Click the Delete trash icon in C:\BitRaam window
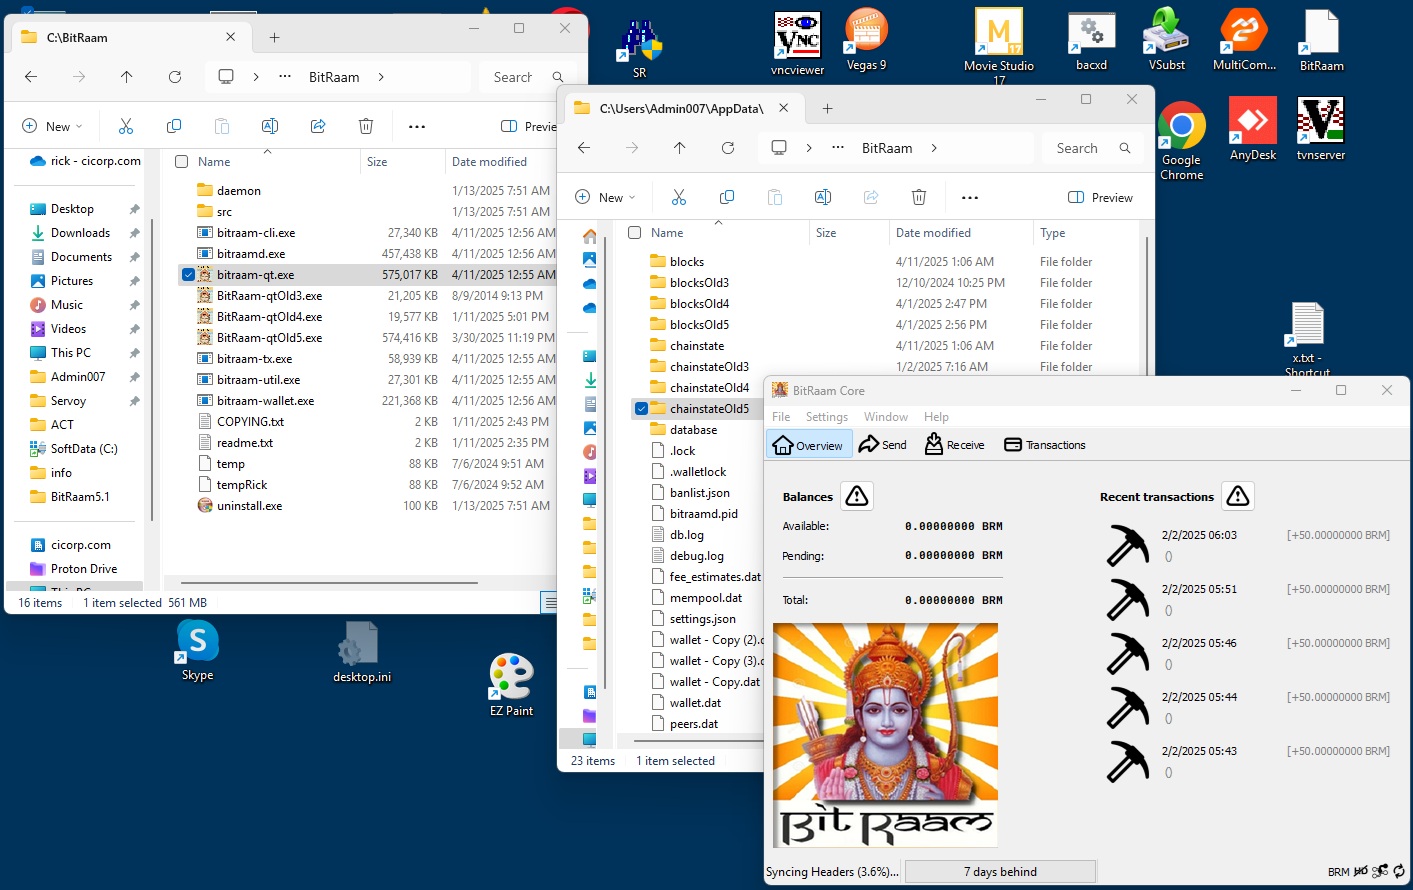Image resolution: width=1413 pixels, height=890 pixels. tap(366, 126)
